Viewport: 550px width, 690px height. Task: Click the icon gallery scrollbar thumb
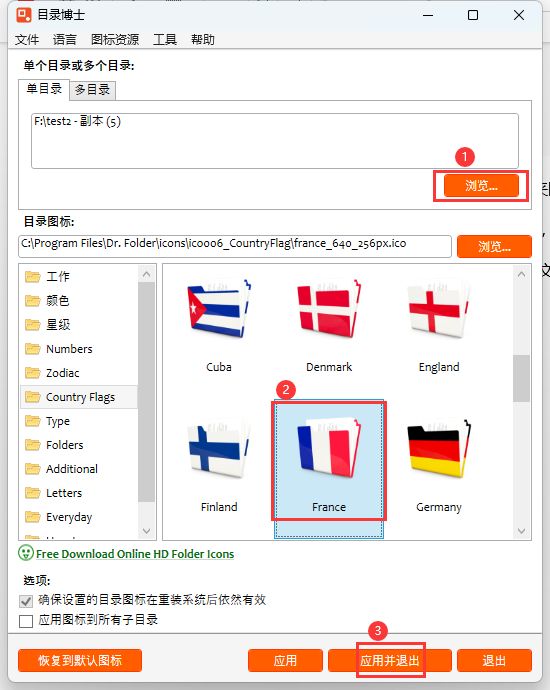point(521,378)
